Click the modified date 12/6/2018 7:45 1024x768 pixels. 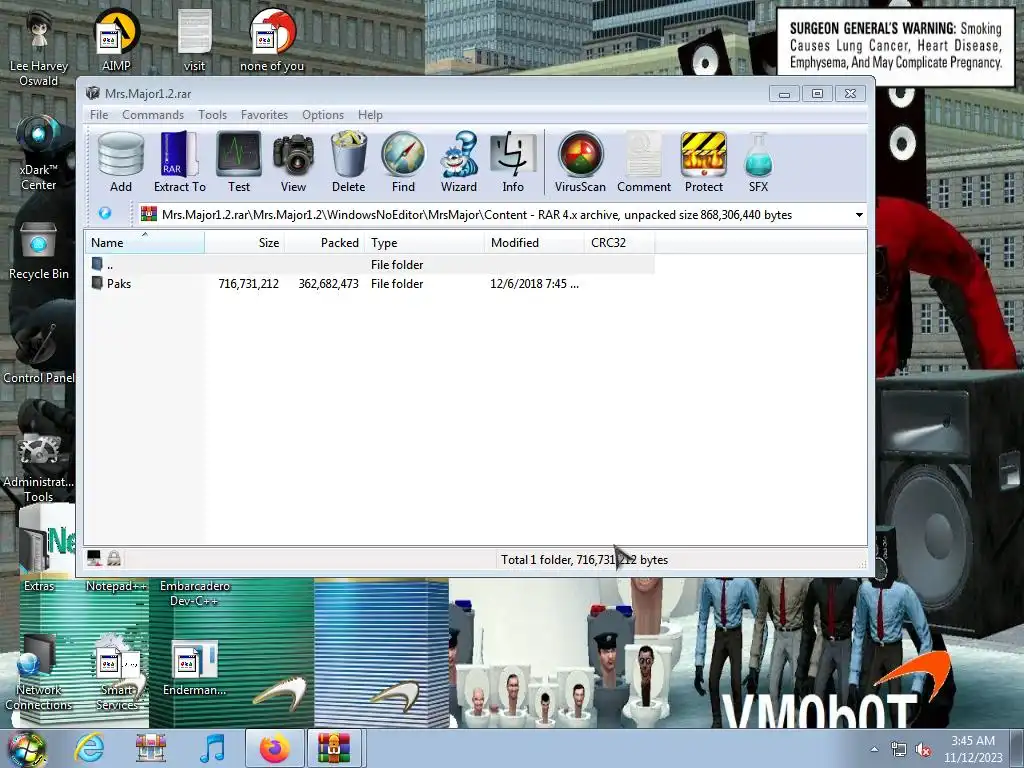pyautogui.click(x=534, y=283)
